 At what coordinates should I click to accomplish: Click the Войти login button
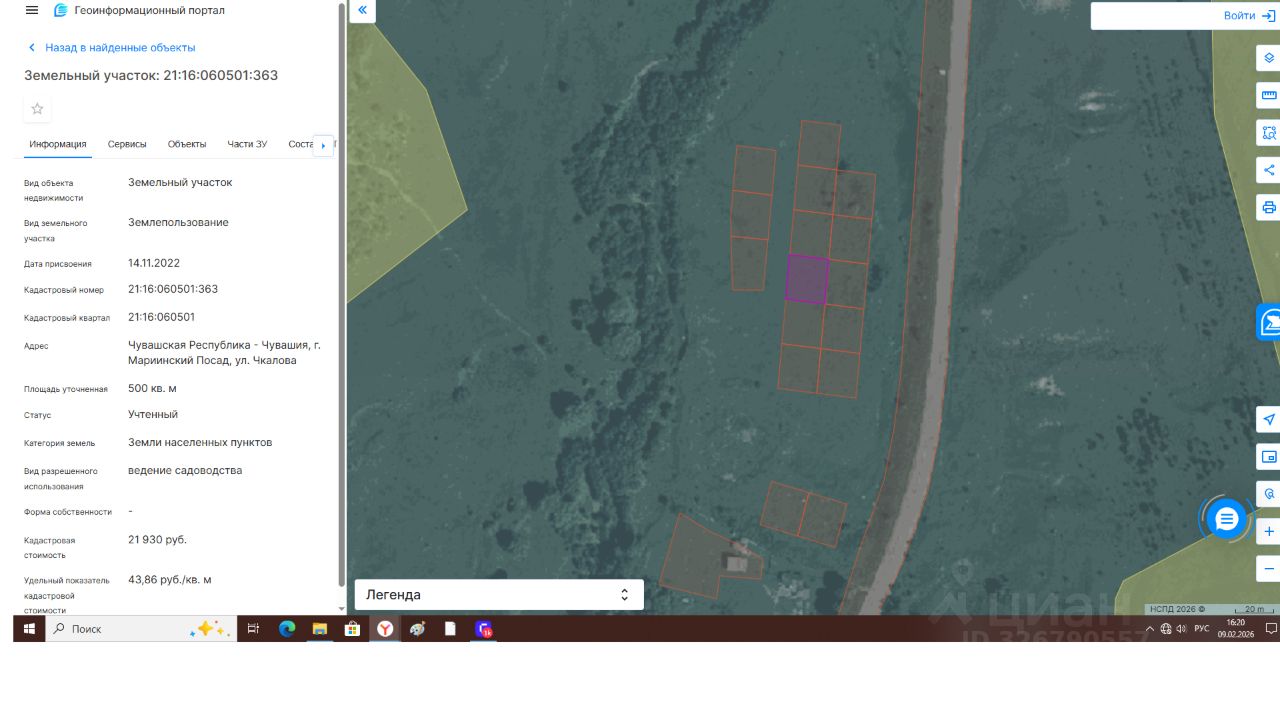(x=1250, y=16)
